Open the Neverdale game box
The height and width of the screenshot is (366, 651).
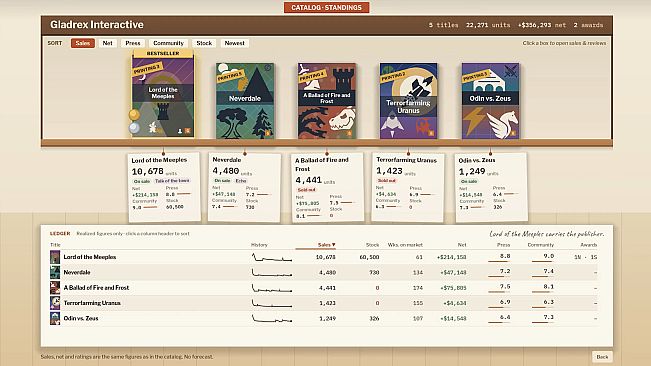coord(245,101)
